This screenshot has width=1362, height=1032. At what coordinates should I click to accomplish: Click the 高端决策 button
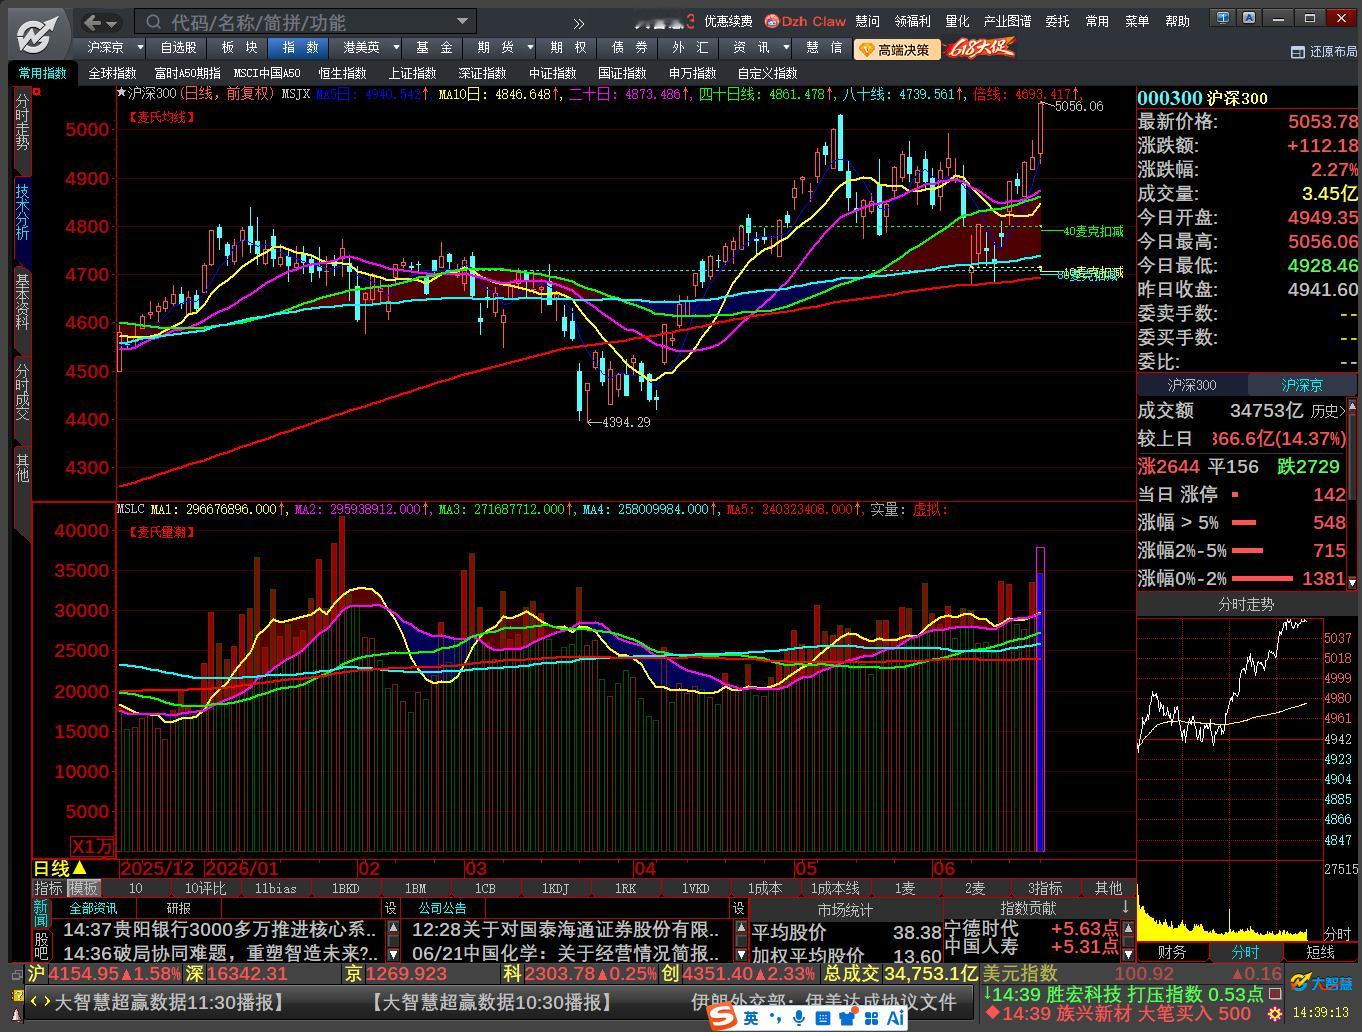pos(896,49)
